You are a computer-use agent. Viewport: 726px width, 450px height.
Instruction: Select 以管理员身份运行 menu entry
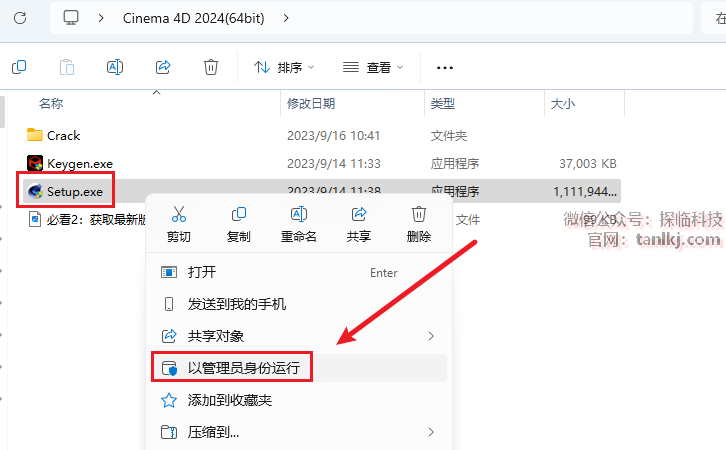299,368
